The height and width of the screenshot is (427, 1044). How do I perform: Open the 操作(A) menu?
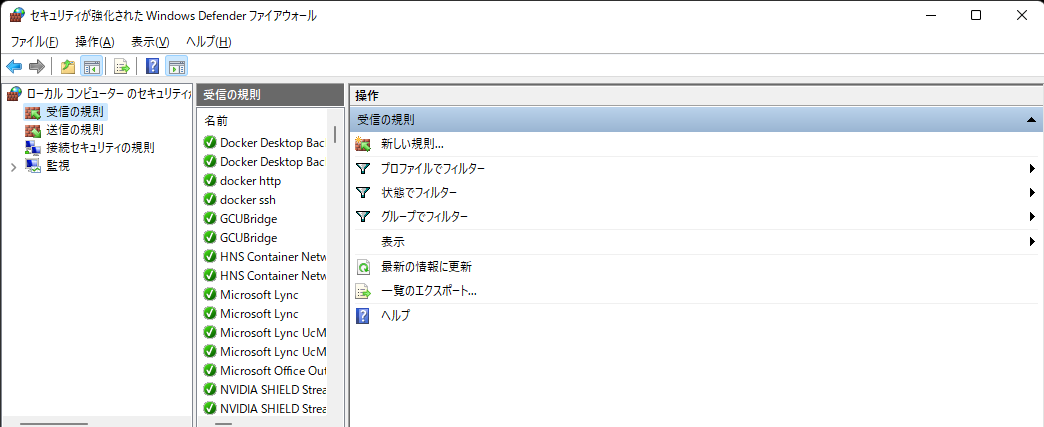94,41
